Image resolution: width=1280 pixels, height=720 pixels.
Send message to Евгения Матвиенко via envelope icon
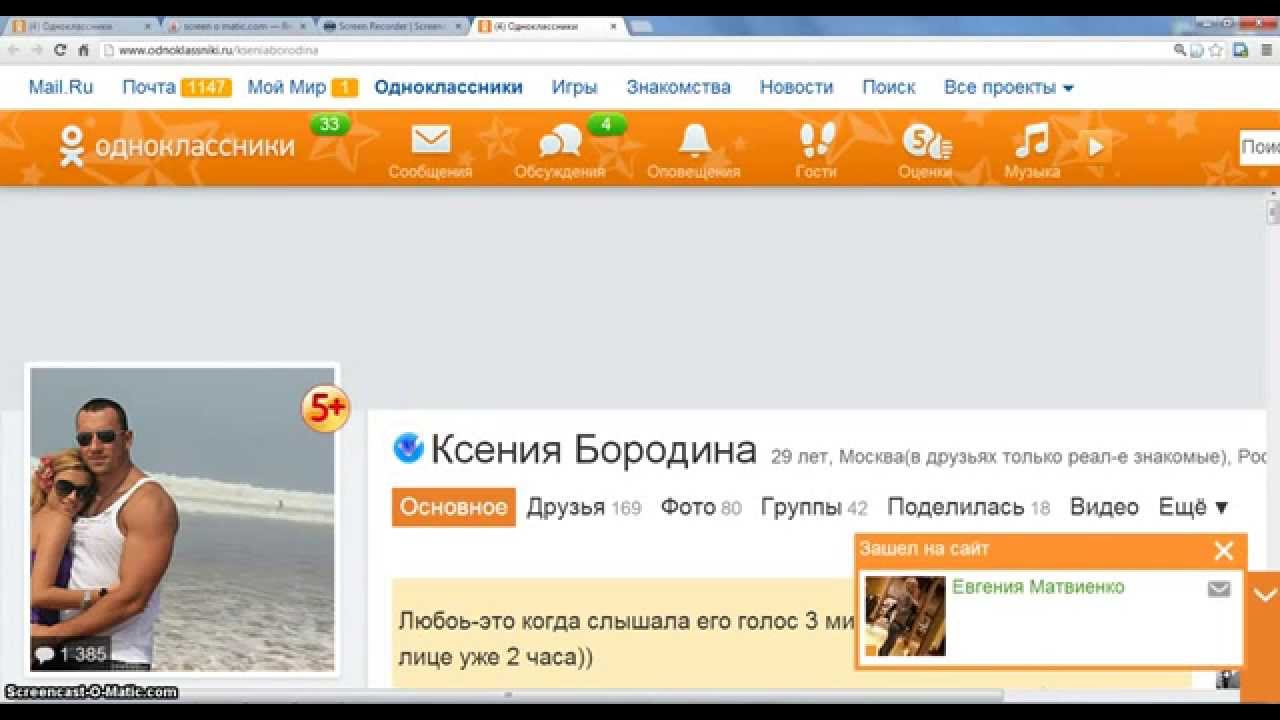point(1219,589)
